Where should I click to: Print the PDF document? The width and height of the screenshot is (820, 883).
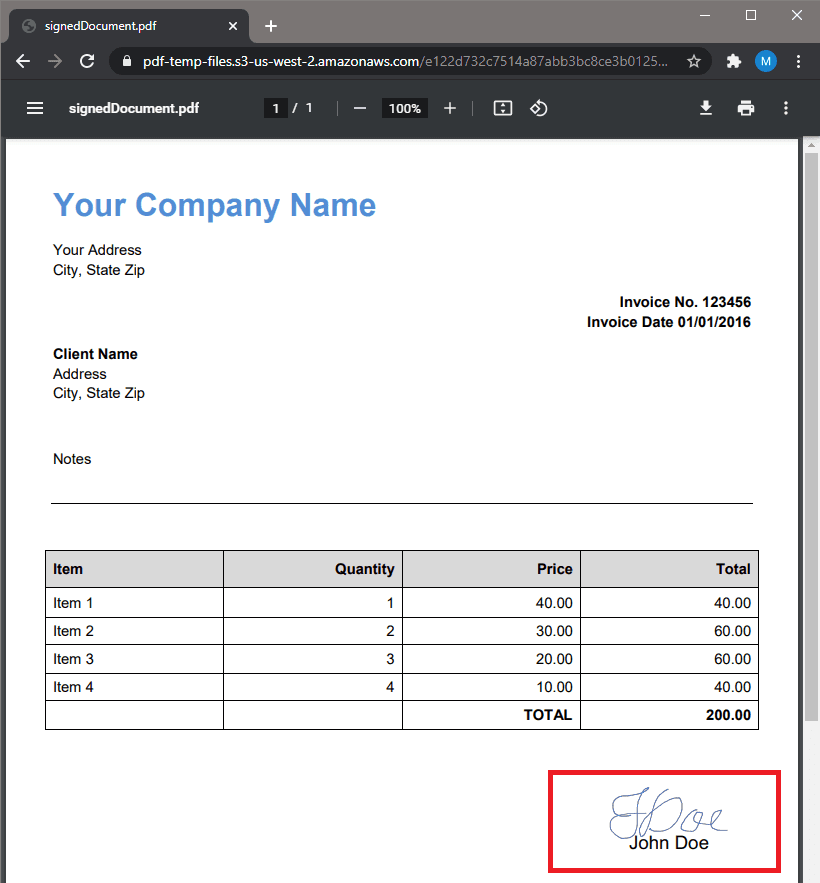pos(746,108)
